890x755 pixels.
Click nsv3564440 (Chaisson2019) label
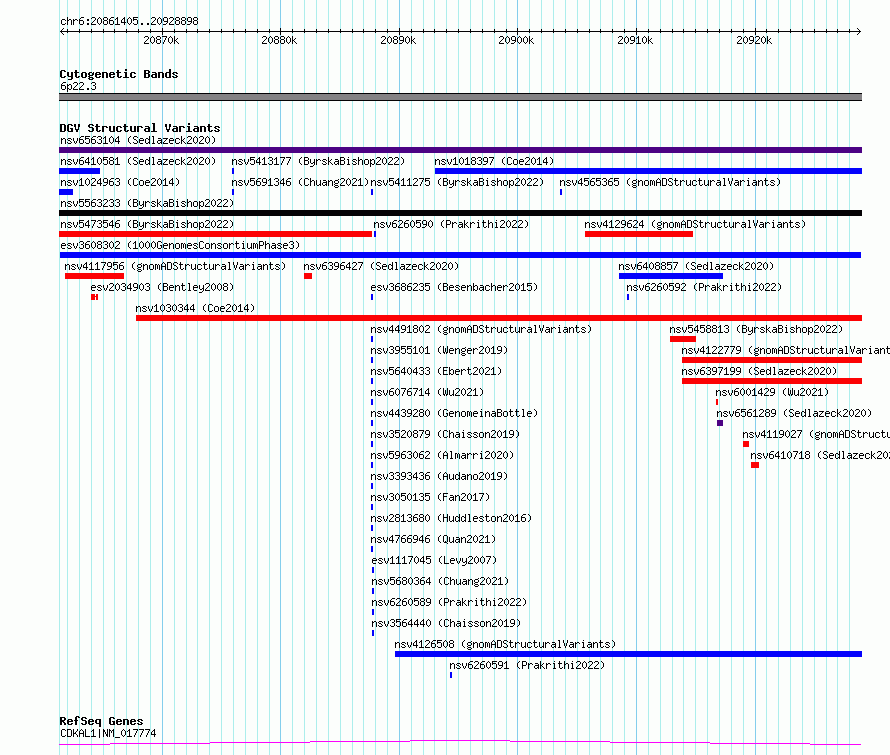pyautogui.click(x=446, y=623)
